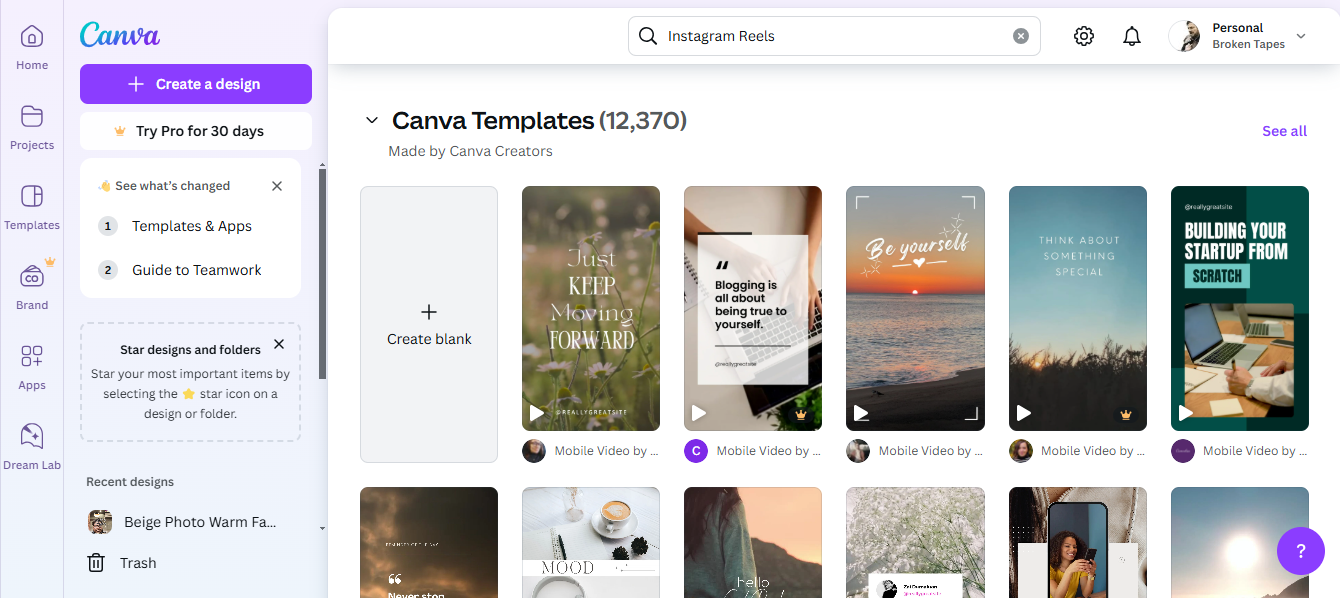This screenshot has height=598, width=1340.
Task: Click the sidebar scroll down arrow
Action: [x=322, y=528]
